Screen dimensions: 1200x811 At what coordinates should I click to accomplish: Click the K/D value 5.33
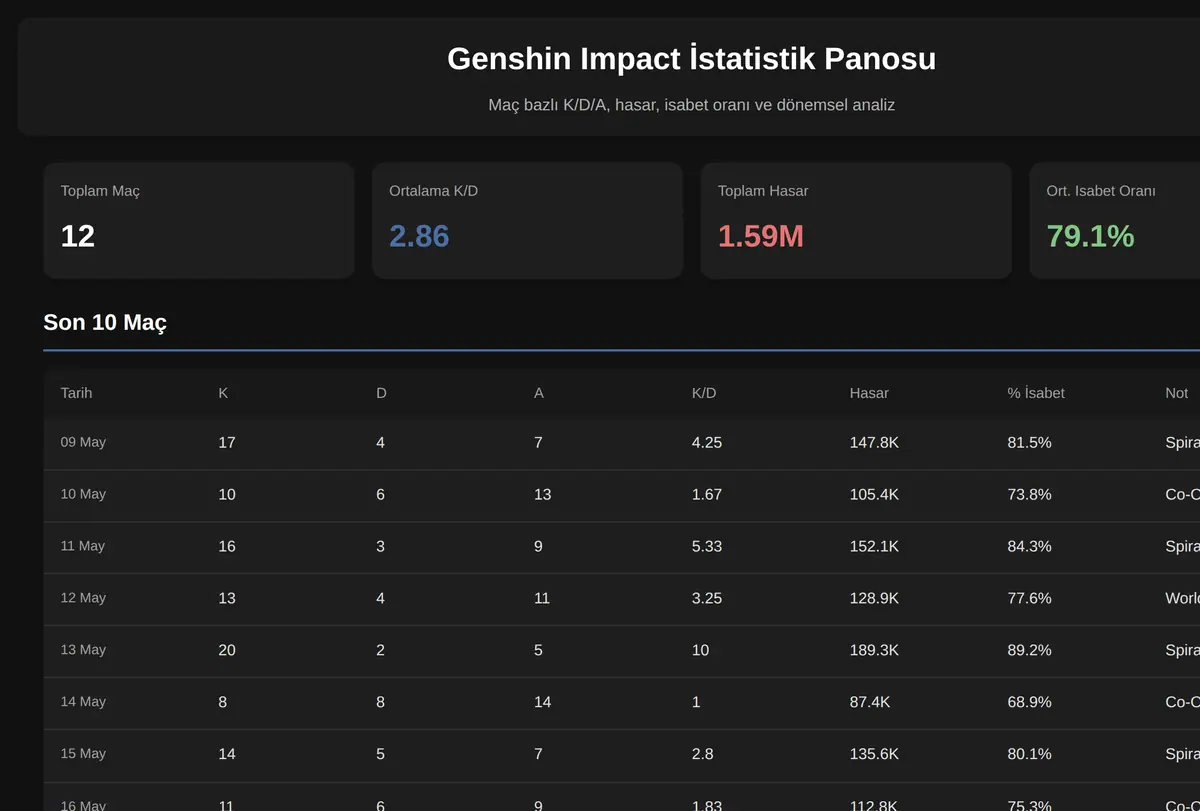click(x=707, y=546)
